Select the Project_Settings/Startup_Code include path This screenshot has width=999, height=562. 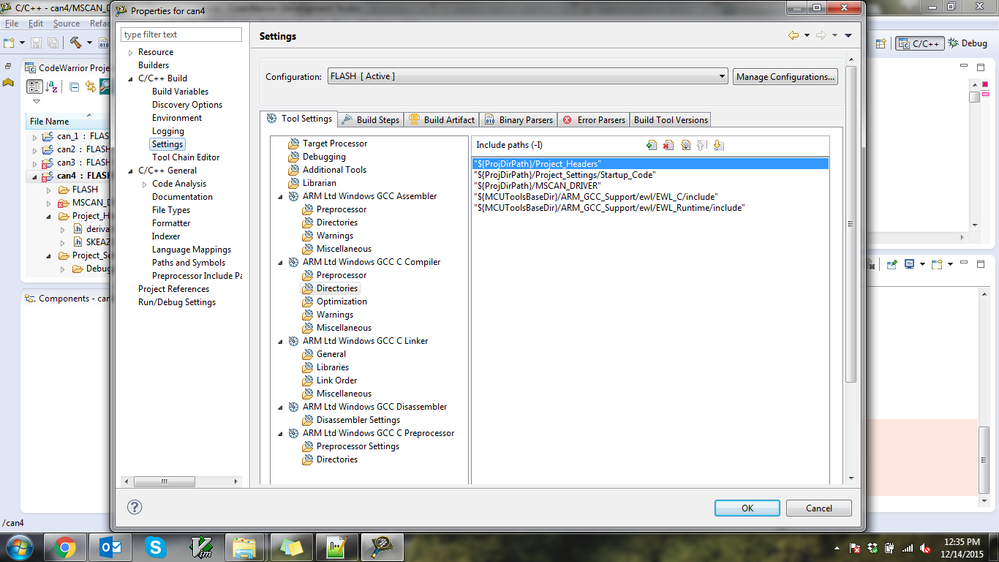coord(650,175)
